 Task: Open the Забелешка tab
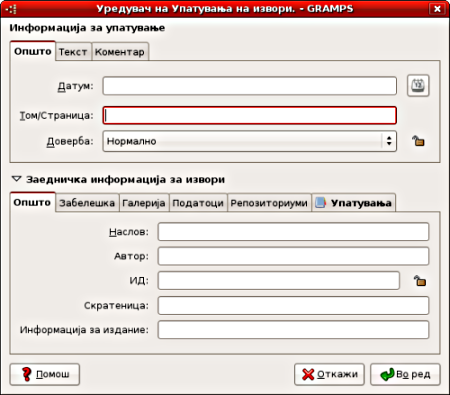click(x=87, y=203)
